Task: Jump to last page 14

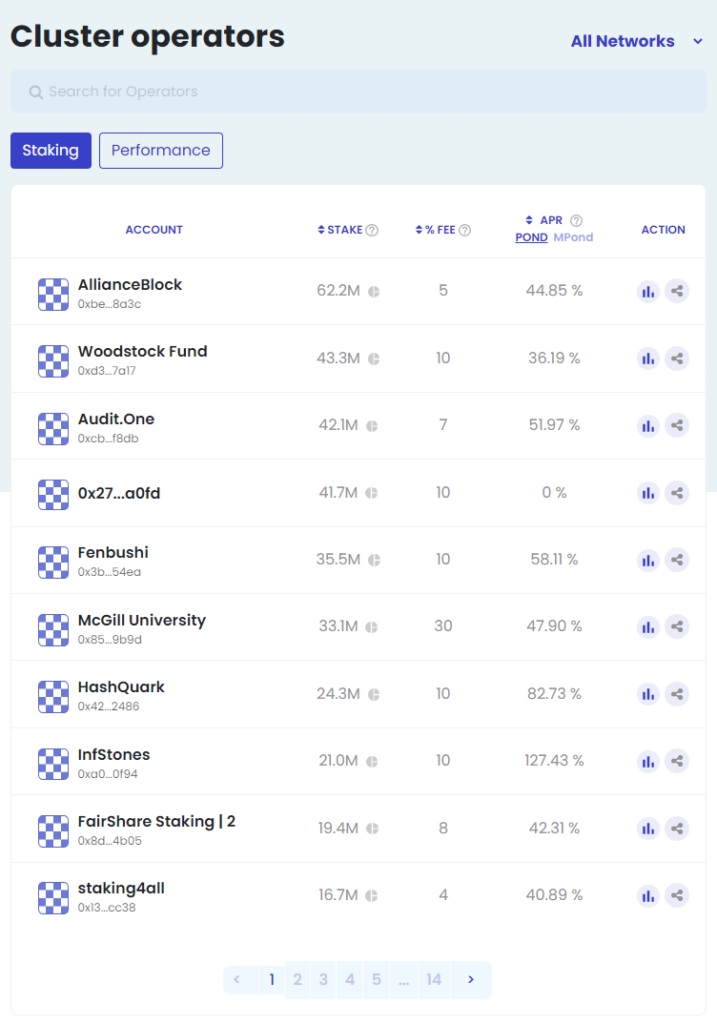Action: [x=434, y=980]
